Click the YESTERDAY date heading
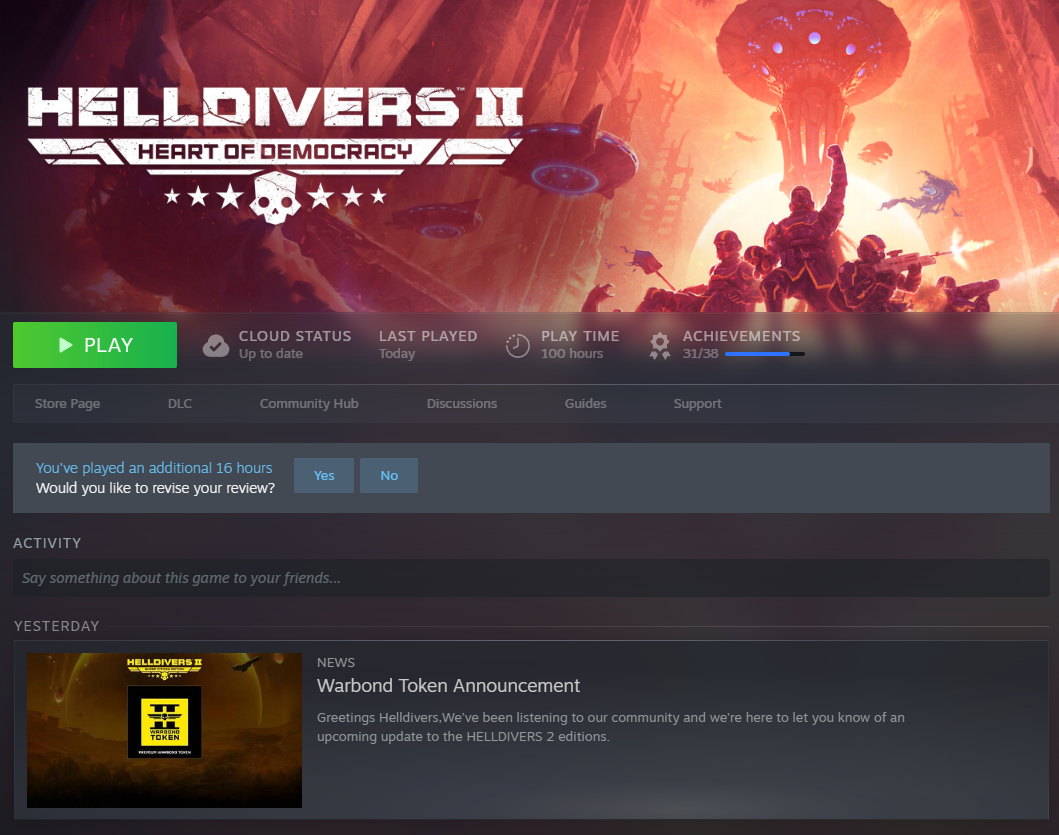Screen dimensions: 1059x835 57,626
